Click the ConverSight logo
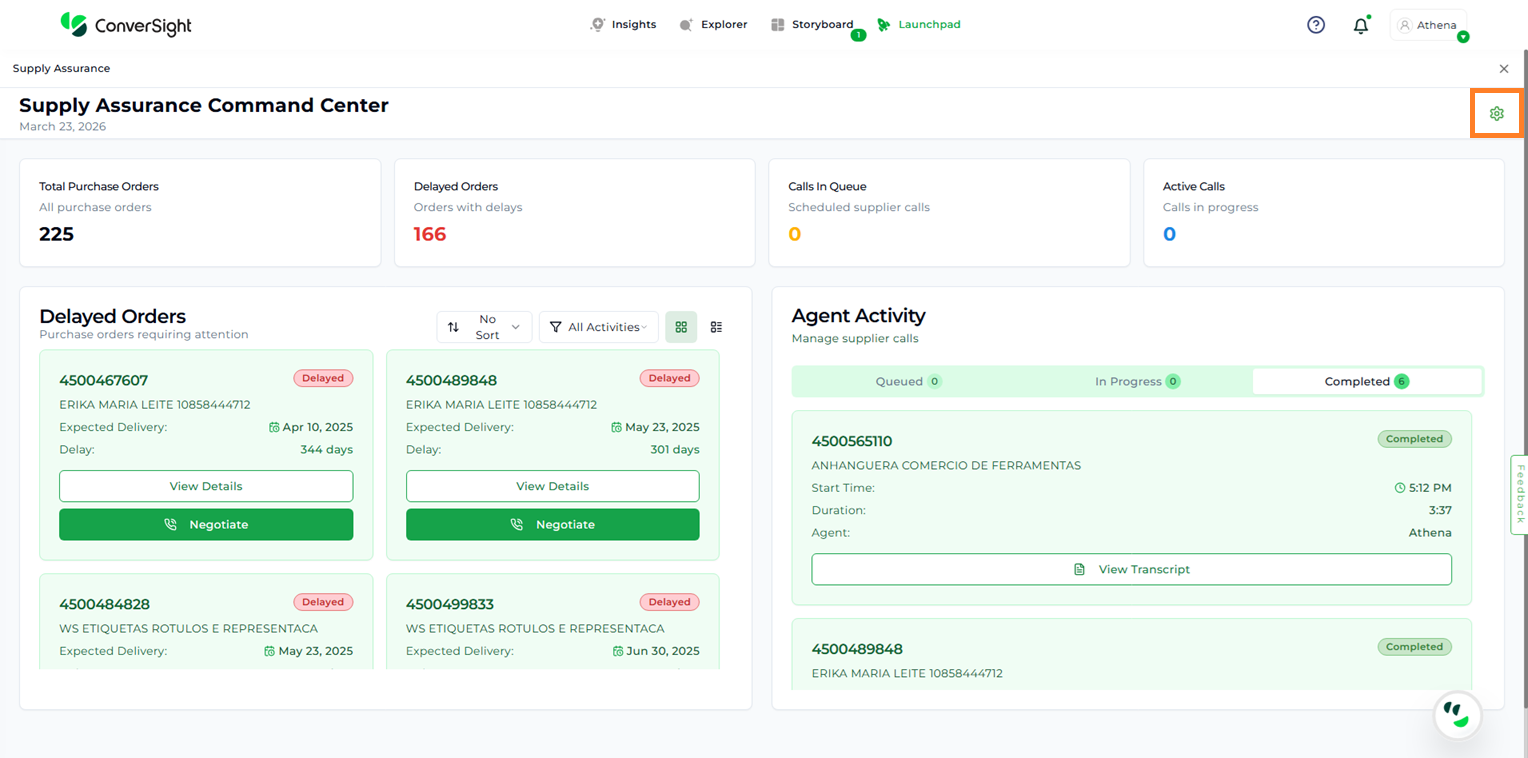The height and width of the screenshot is (758, 1528). click(x=126, y=25)
